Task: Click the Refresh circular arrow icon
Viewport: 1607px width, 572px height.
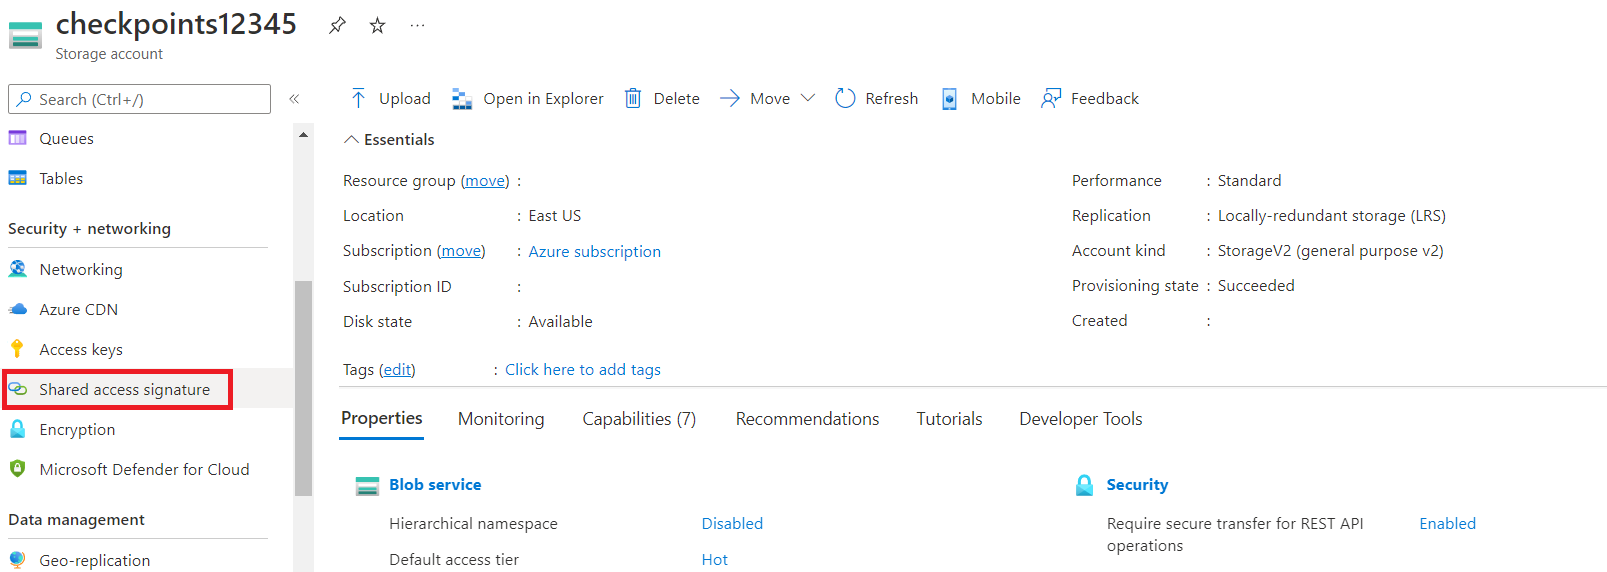Action: (845, 98)
